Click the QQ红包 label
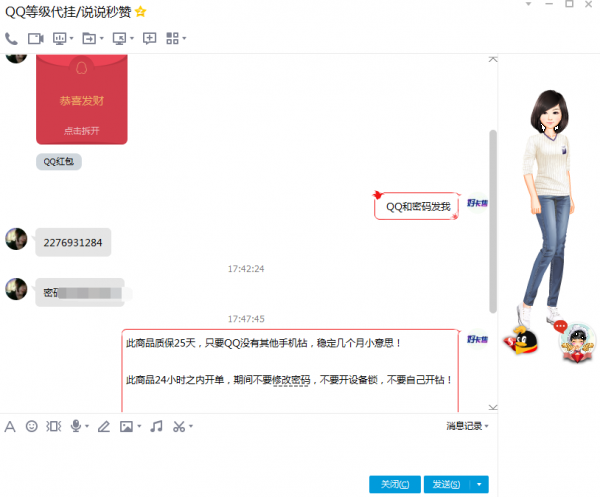The height and width of the screenshot is (497, 600). (59, 161)
